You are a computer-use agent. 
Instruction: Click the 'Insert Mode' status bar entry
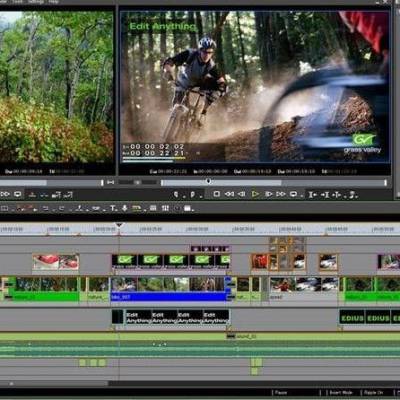[341, 393]
